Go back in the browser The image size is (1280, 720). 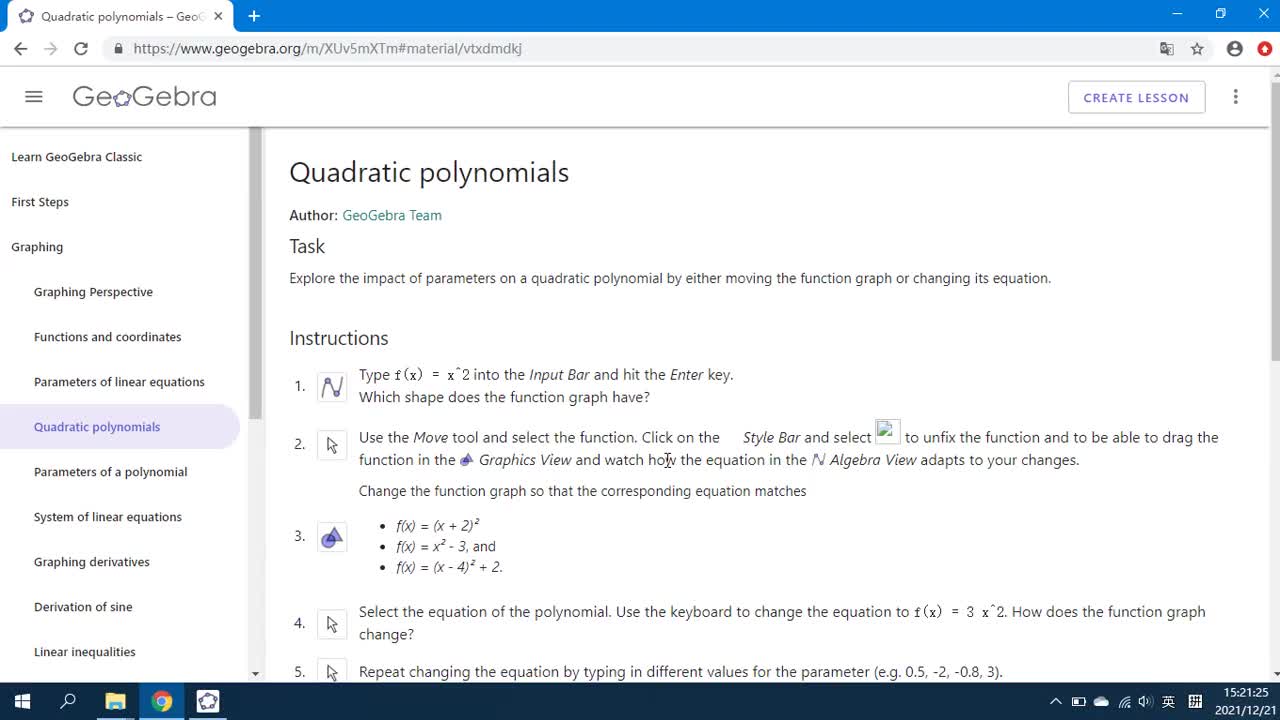(20, 48)
